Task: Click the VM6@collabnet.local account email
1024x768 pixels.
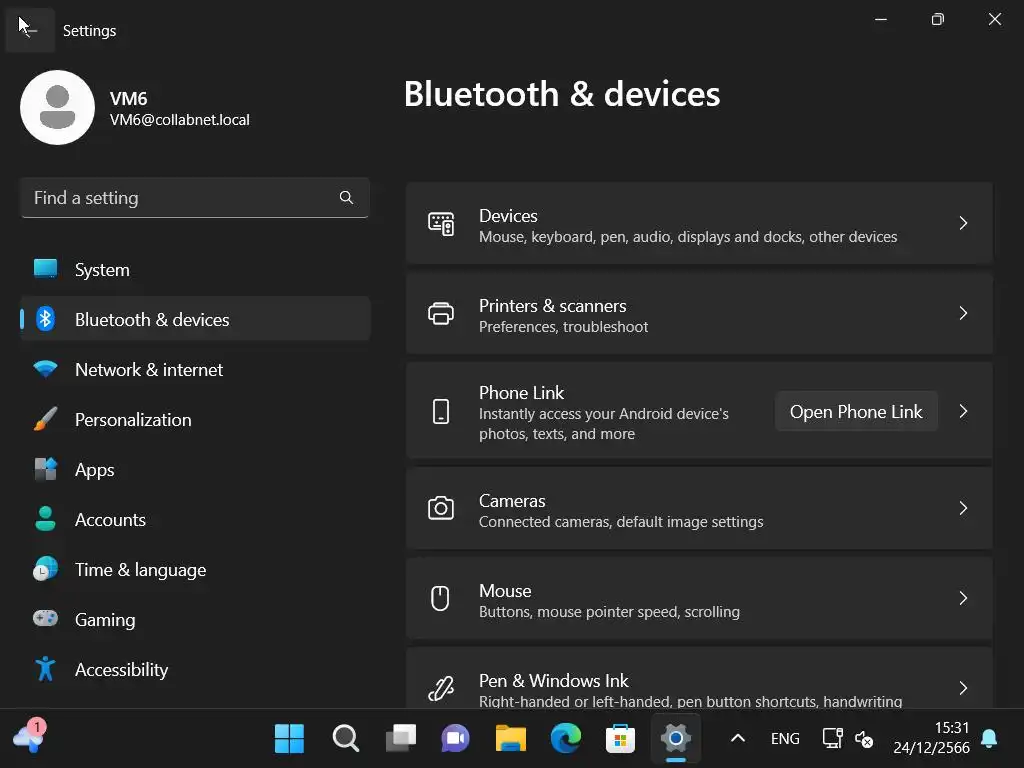Action: (x=180, y=120)
